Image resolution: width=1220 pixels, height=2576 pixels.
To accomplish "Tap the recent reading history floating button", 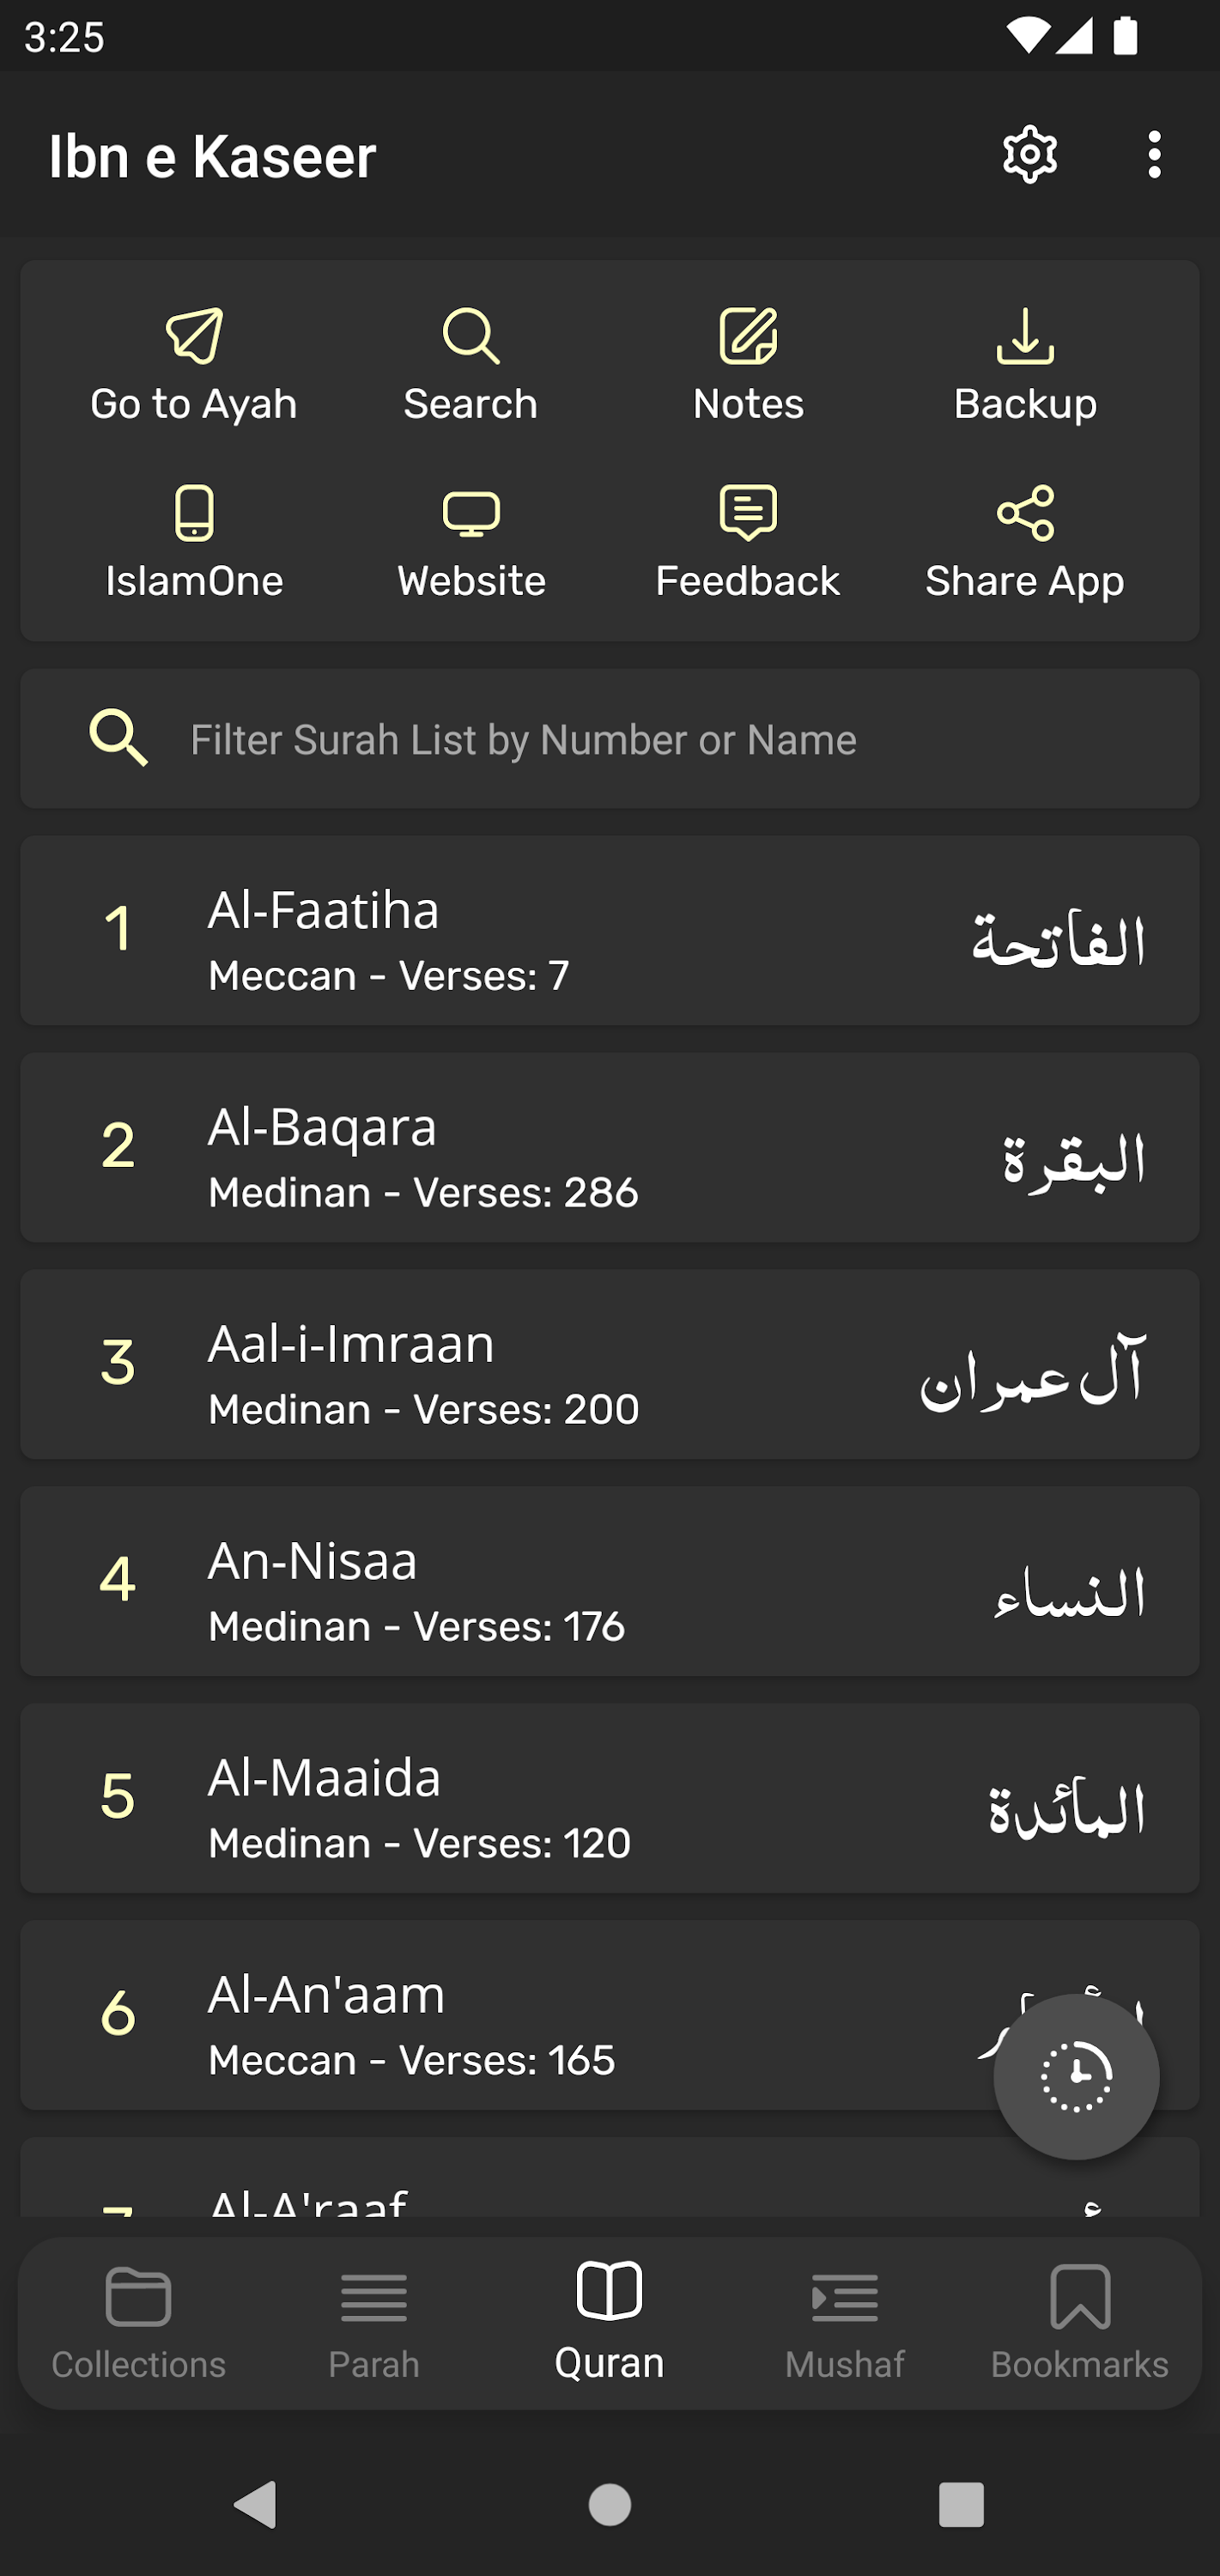I will point(1076,2077).
